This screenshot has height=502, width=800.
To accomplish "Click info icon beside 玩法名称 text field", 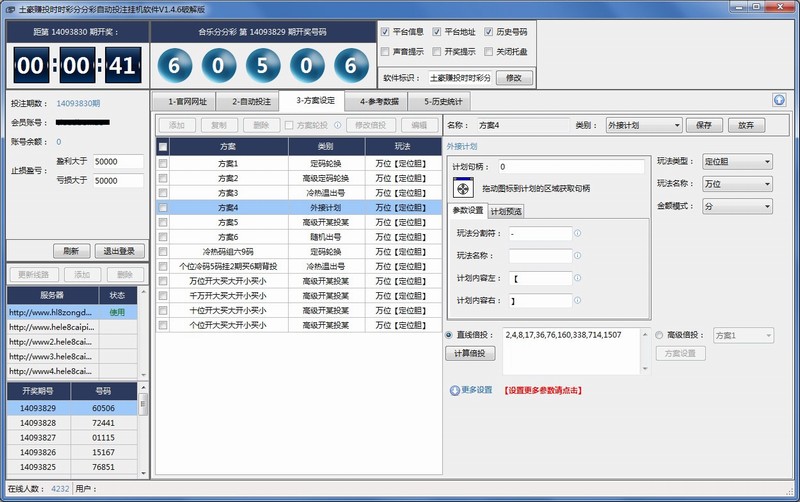I will tap(578, 256).
